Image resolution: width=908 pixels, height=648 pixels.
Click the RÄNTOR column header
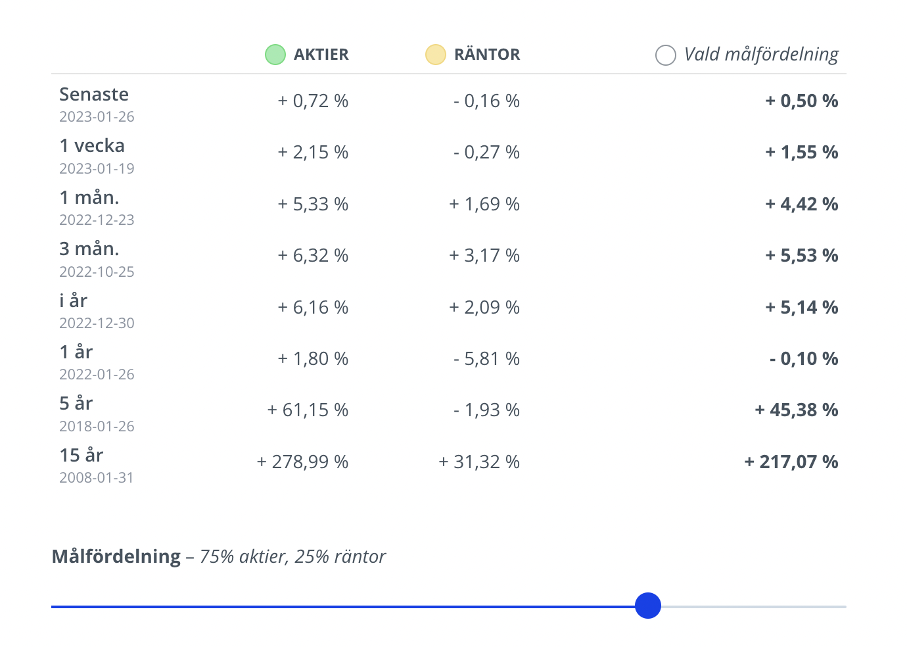click(x=487, y=55)
